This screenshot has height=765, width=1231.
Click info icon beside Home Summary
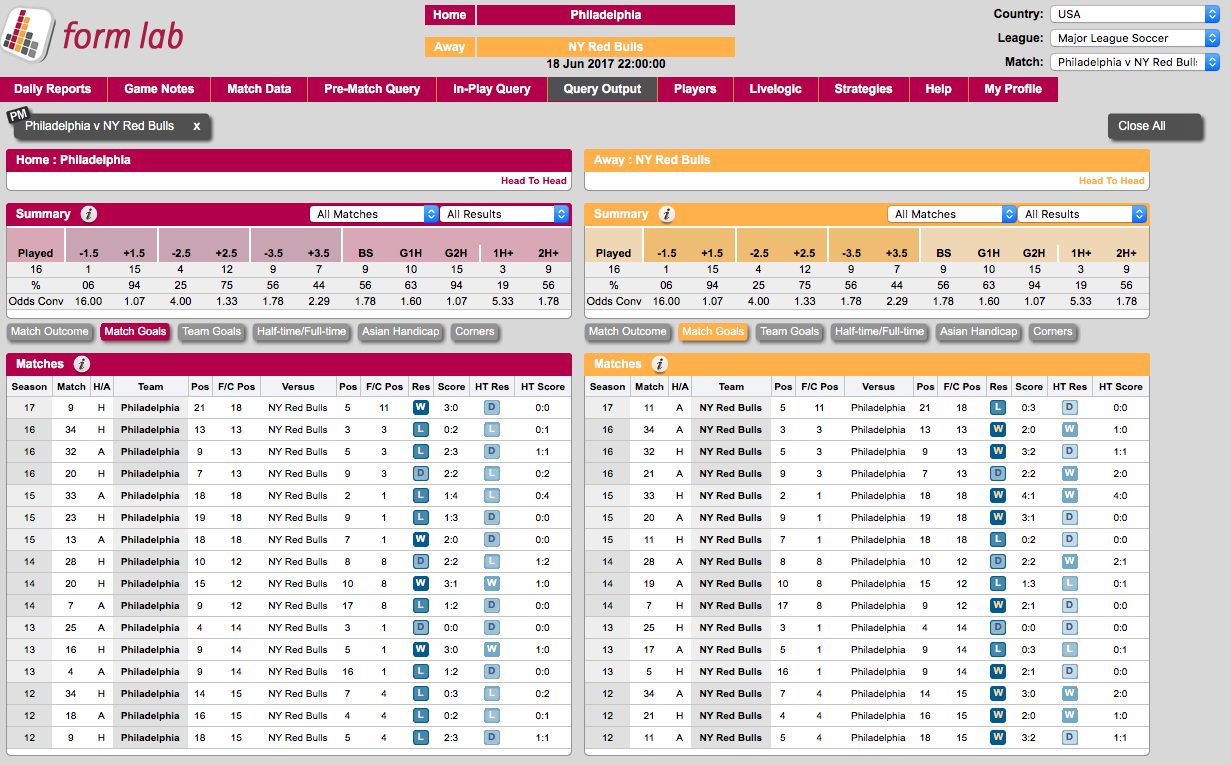pos(89,214)
